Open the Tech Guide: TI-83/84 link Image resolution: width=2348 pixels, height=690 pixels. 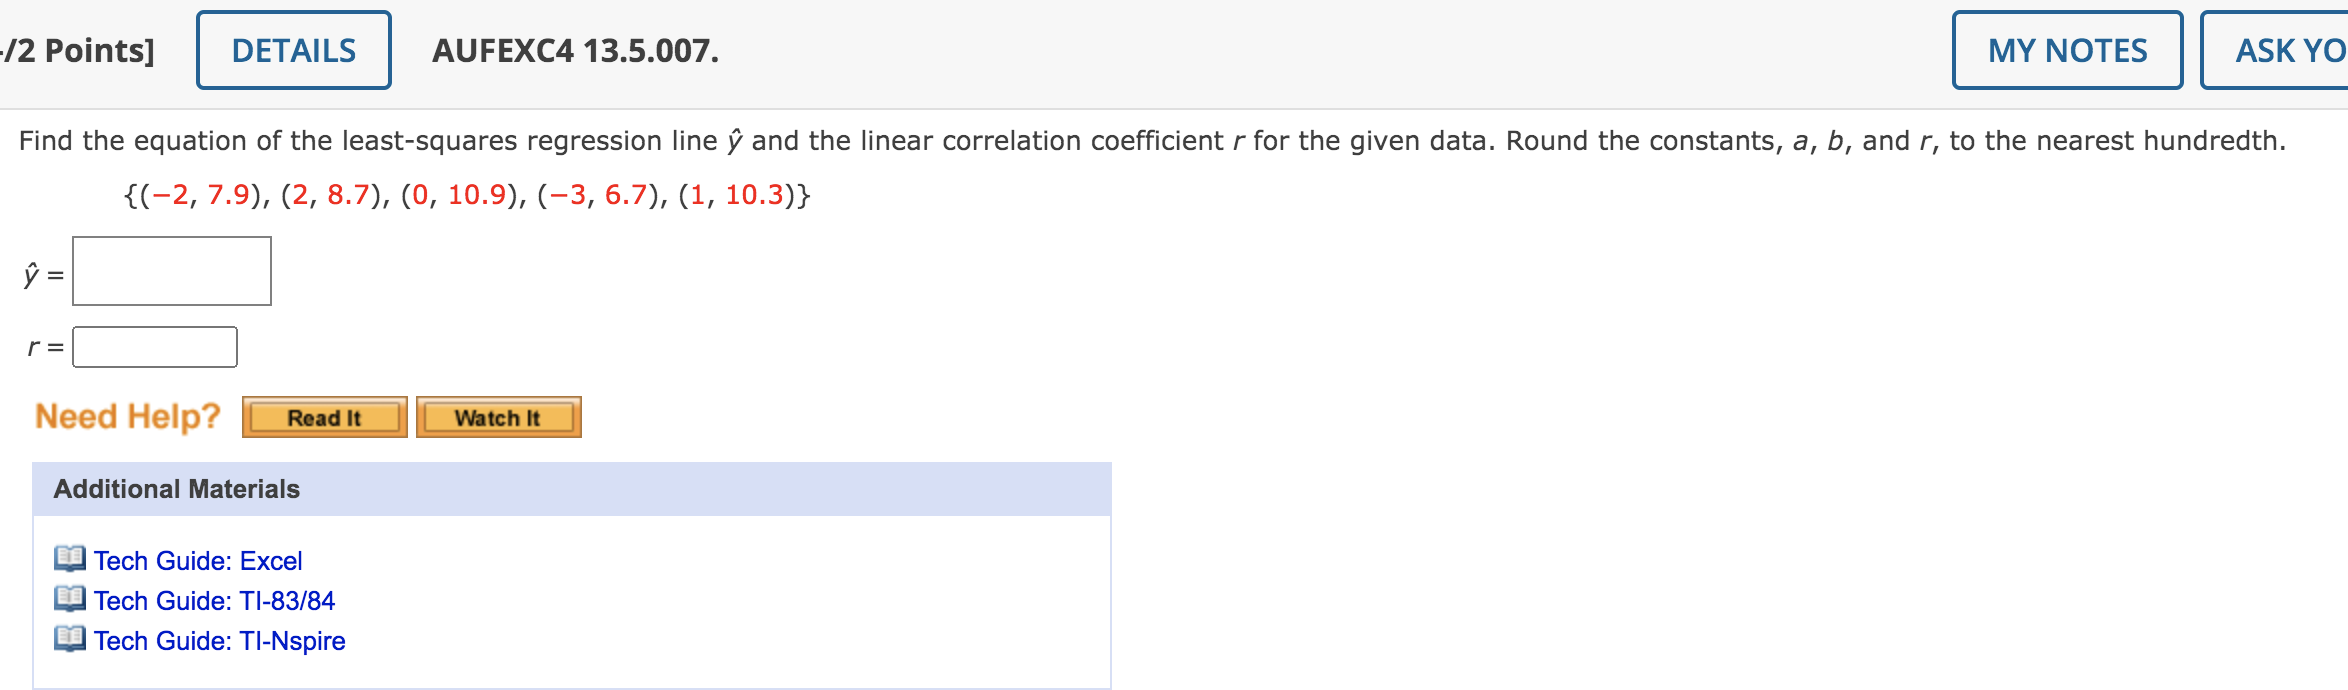click(213, 601)
